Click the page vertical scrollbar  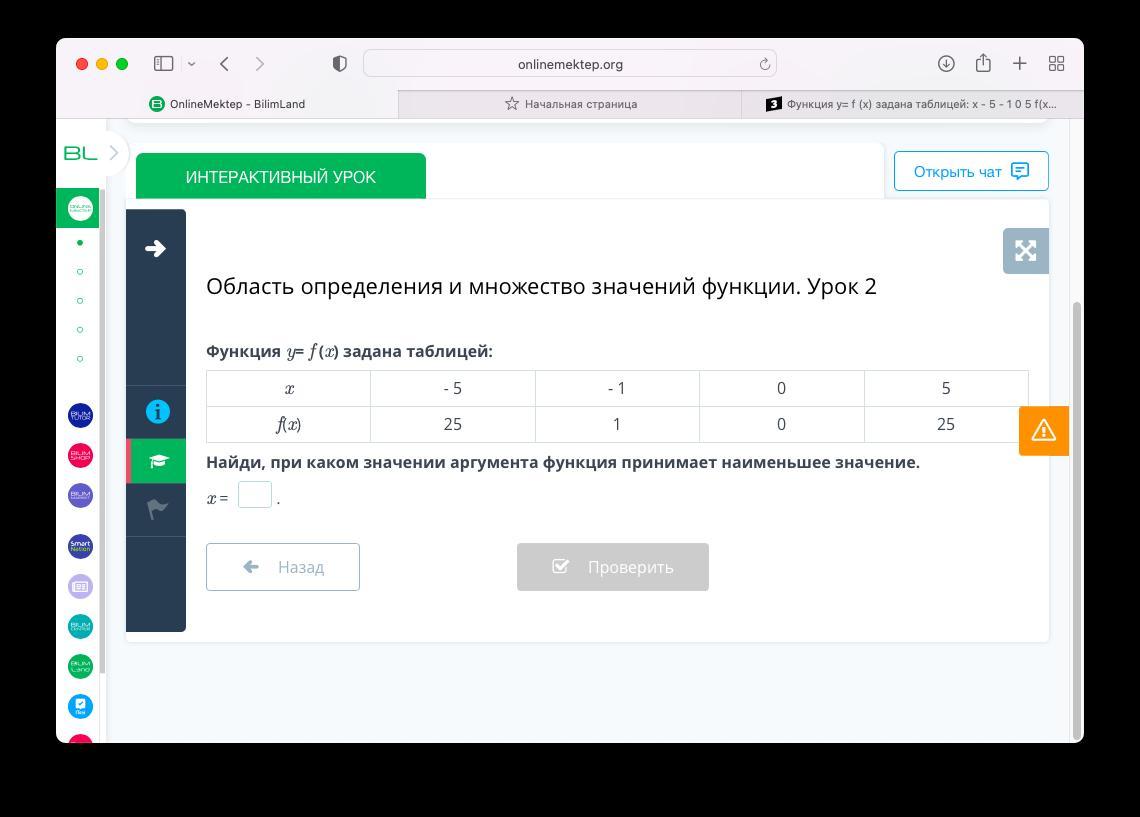click(x=1077, y=520)
